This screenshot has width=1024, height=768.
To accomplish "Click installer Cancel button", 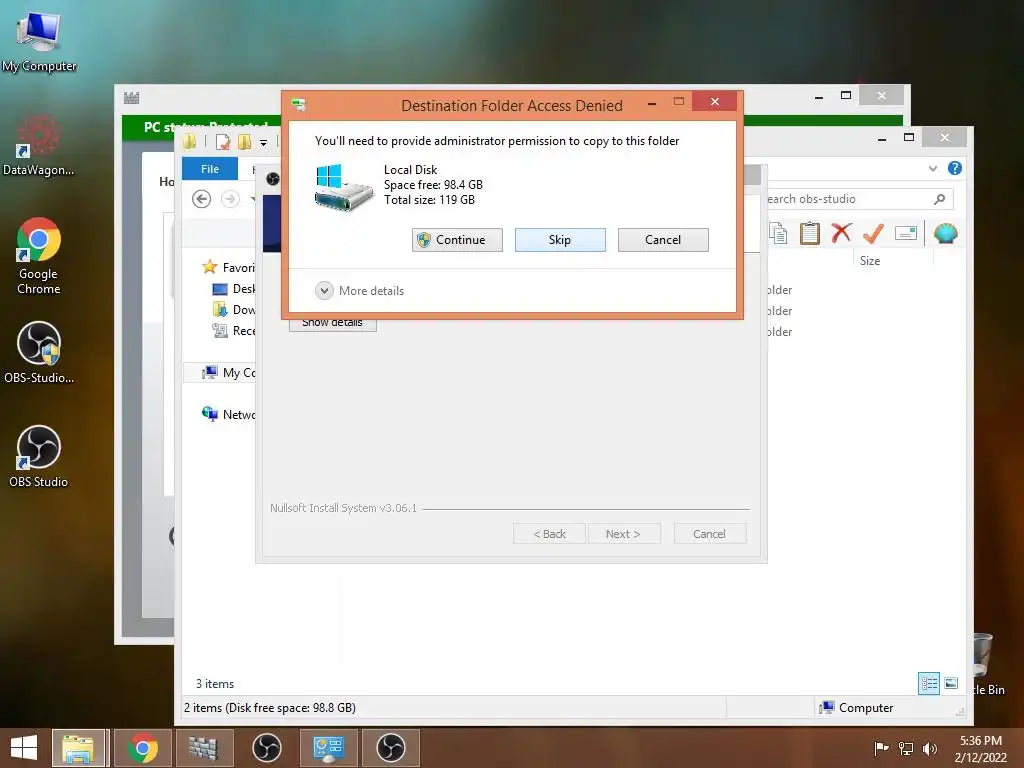I will point(709,534).
